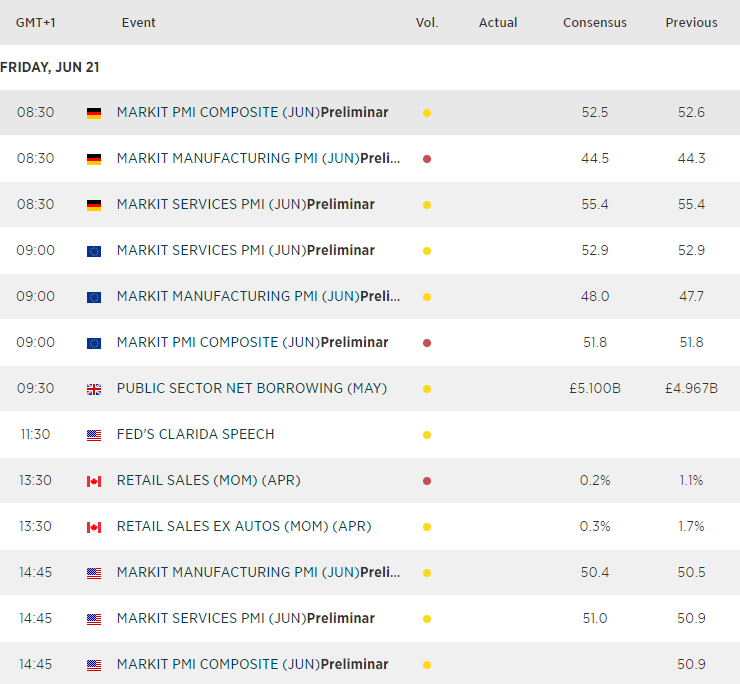Viewport: 740px width, 684px height.
Task: Click the Consensus column header
Action: [x=595, y=23]
